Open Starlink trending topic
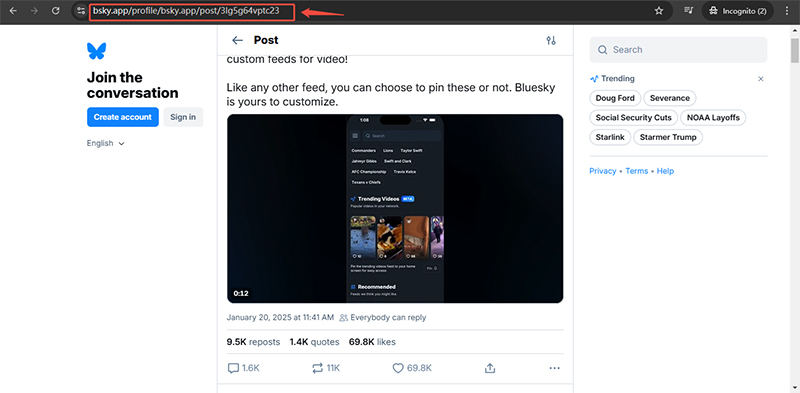Viewport: 800px width, 393px height. 610,138
